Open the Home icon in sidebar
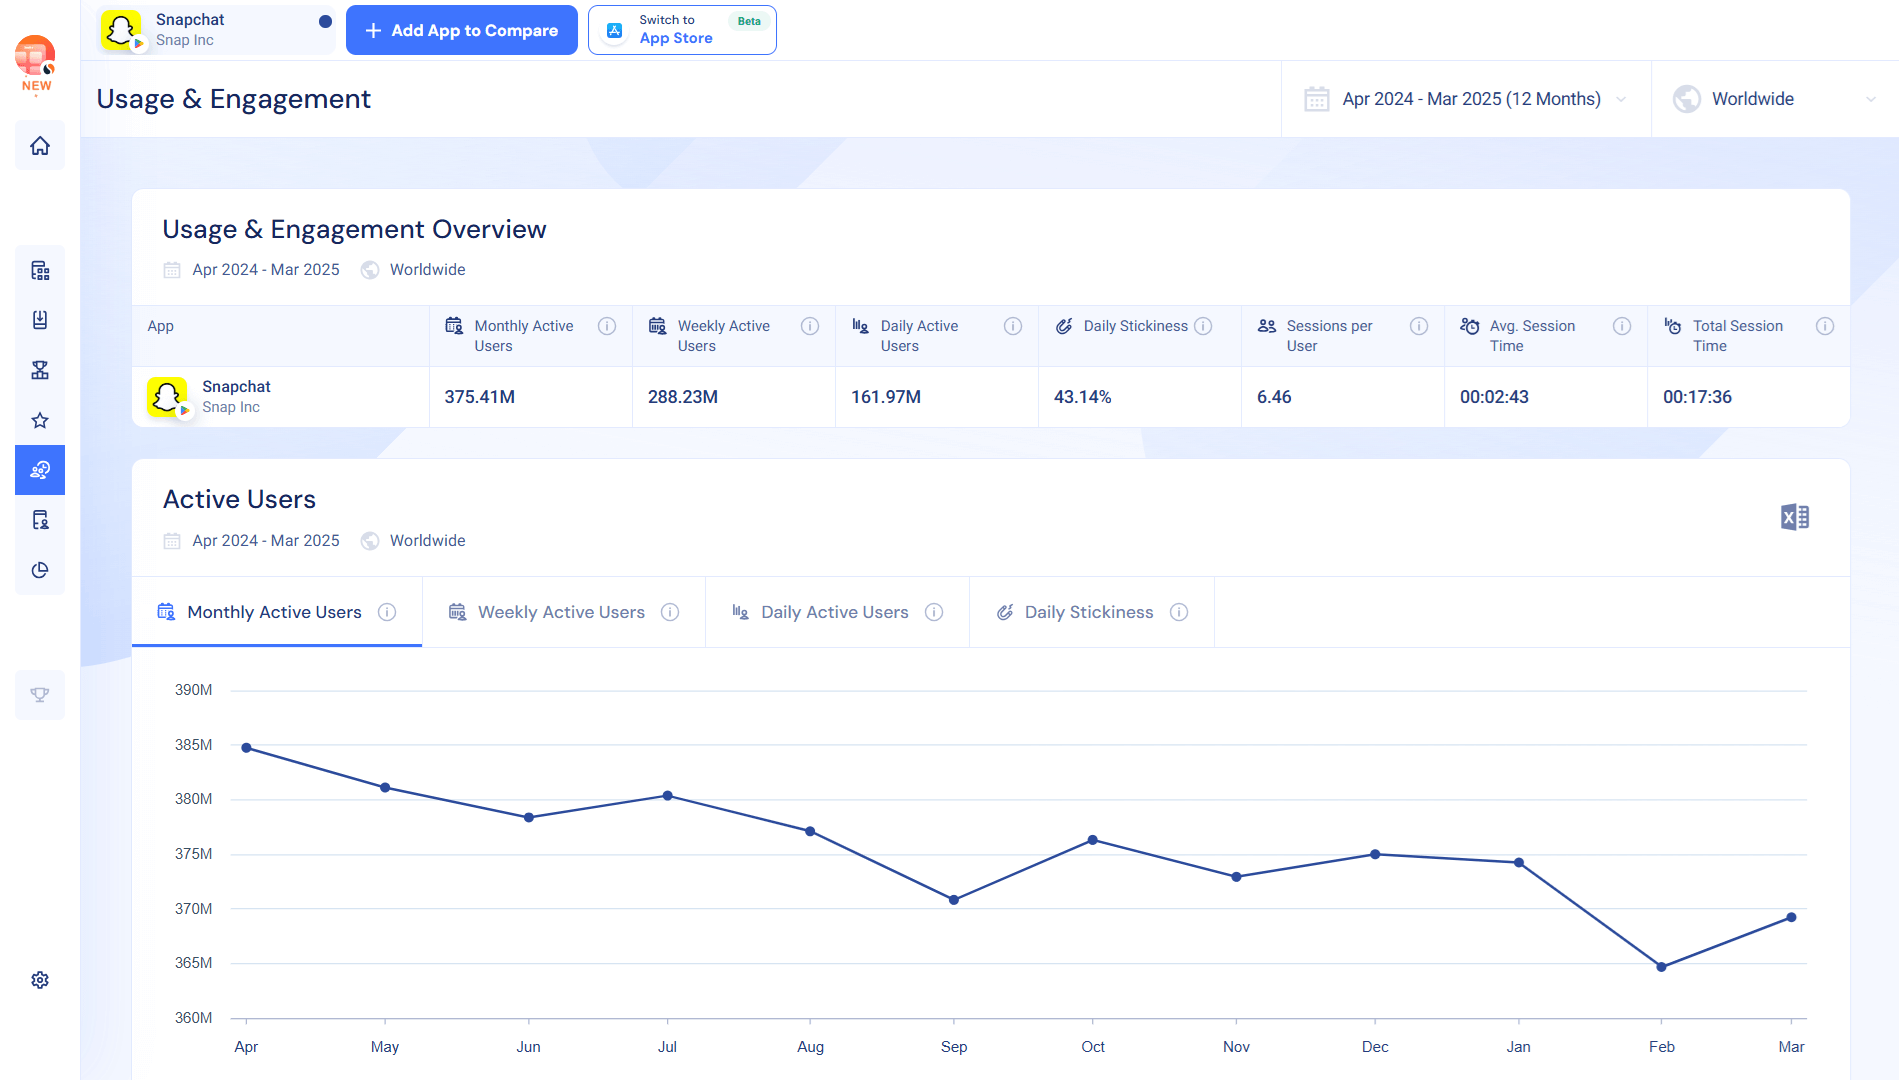 (x=40, y=146)
